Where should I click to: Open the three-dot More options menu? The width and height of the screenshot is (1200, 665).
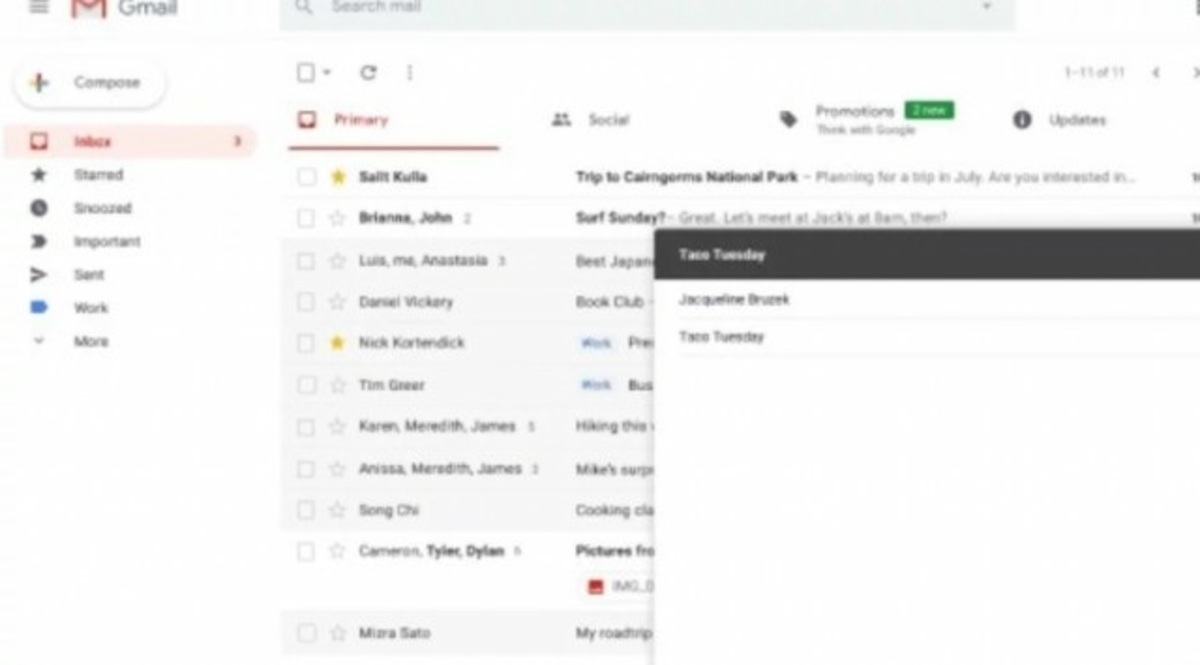[x=409, y=73]
